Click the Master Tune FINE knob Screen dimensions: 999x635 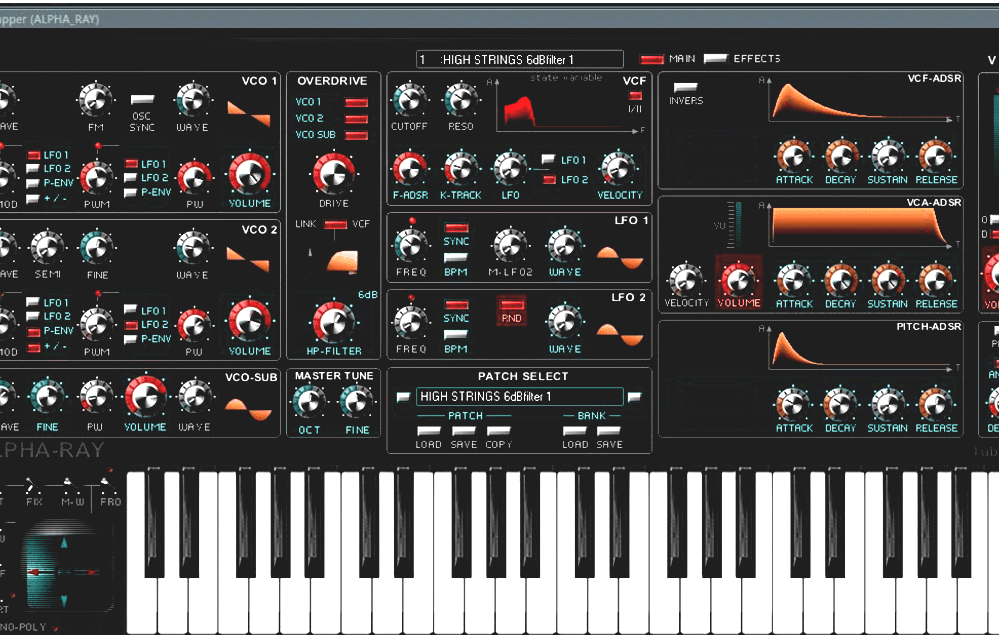356,403
